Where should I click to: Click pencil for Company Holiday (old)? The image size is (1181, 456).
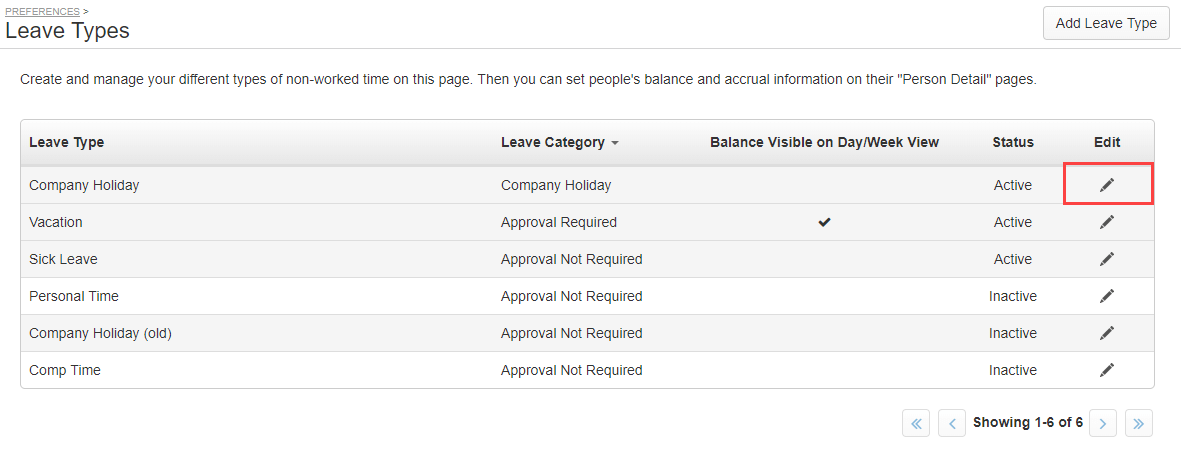point(1106,332)
